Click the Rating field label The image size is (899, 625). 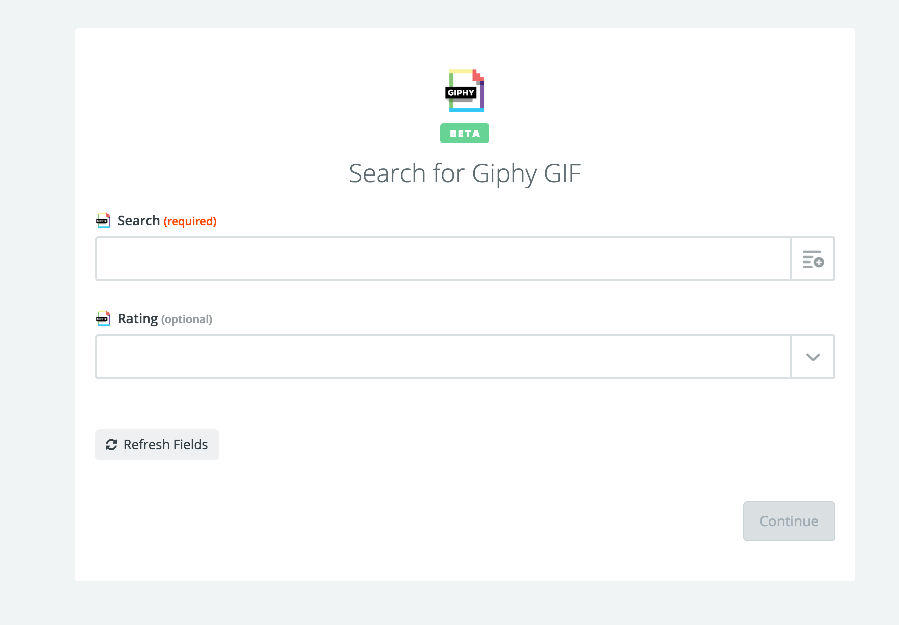[x=138, y=319]
